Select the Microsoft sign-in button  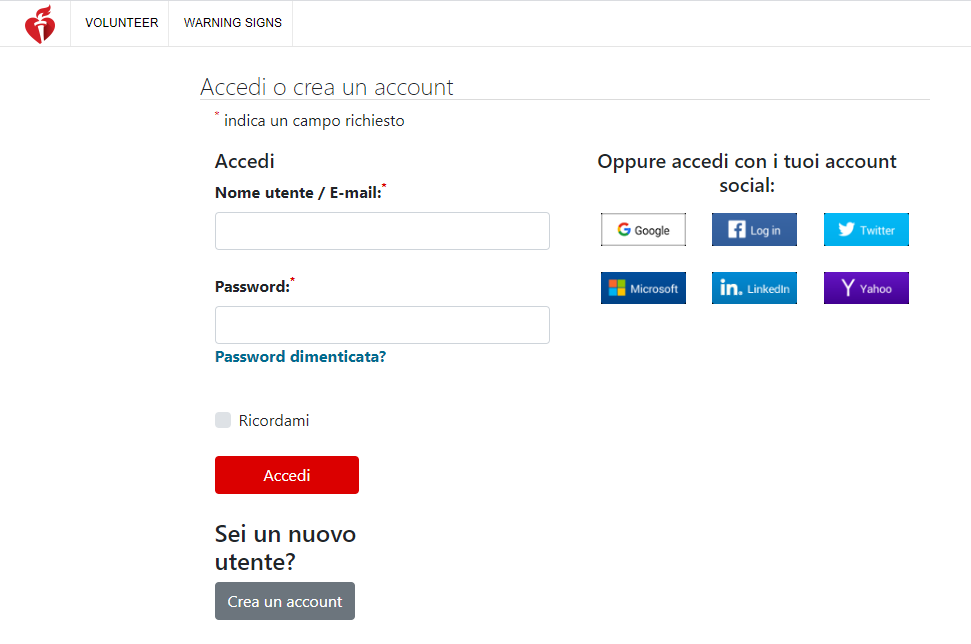(643, 288)
